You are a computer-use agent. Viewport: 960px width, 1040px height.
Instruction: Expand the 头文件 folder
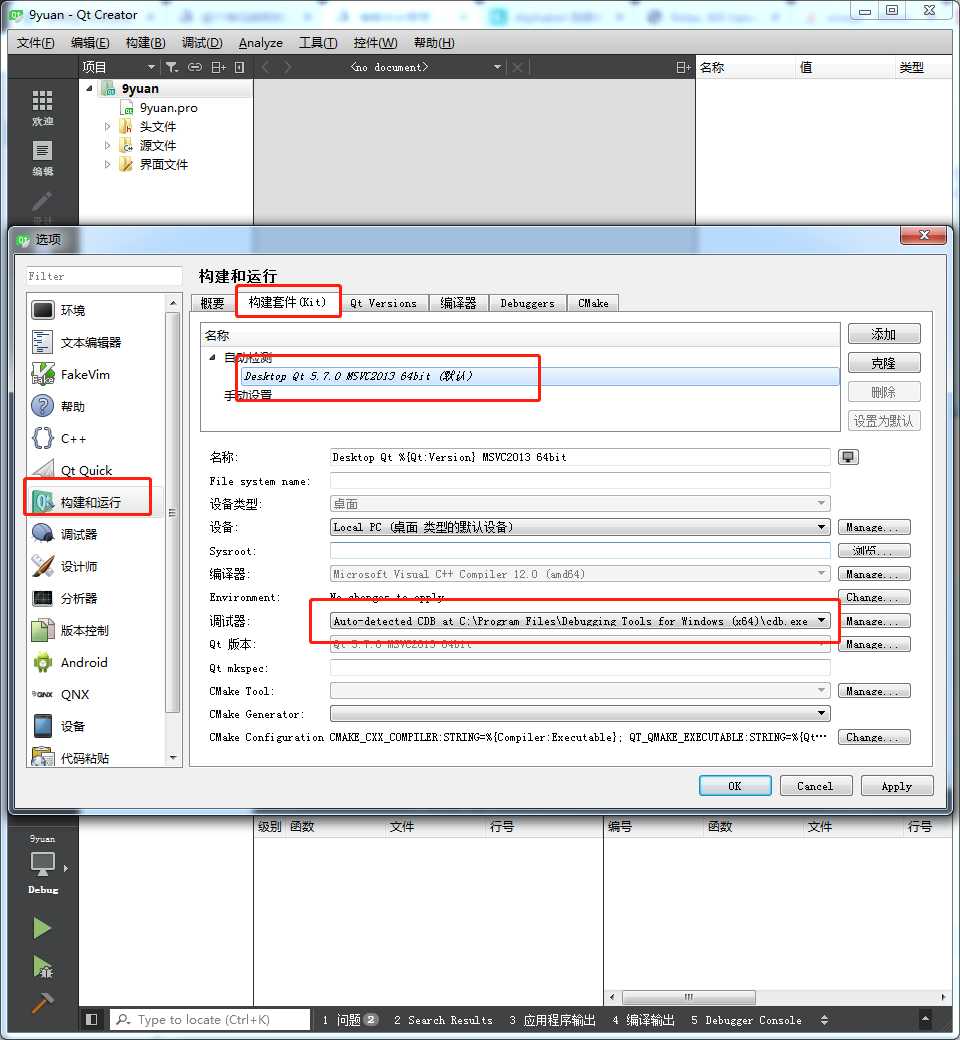tap(107, 126)
